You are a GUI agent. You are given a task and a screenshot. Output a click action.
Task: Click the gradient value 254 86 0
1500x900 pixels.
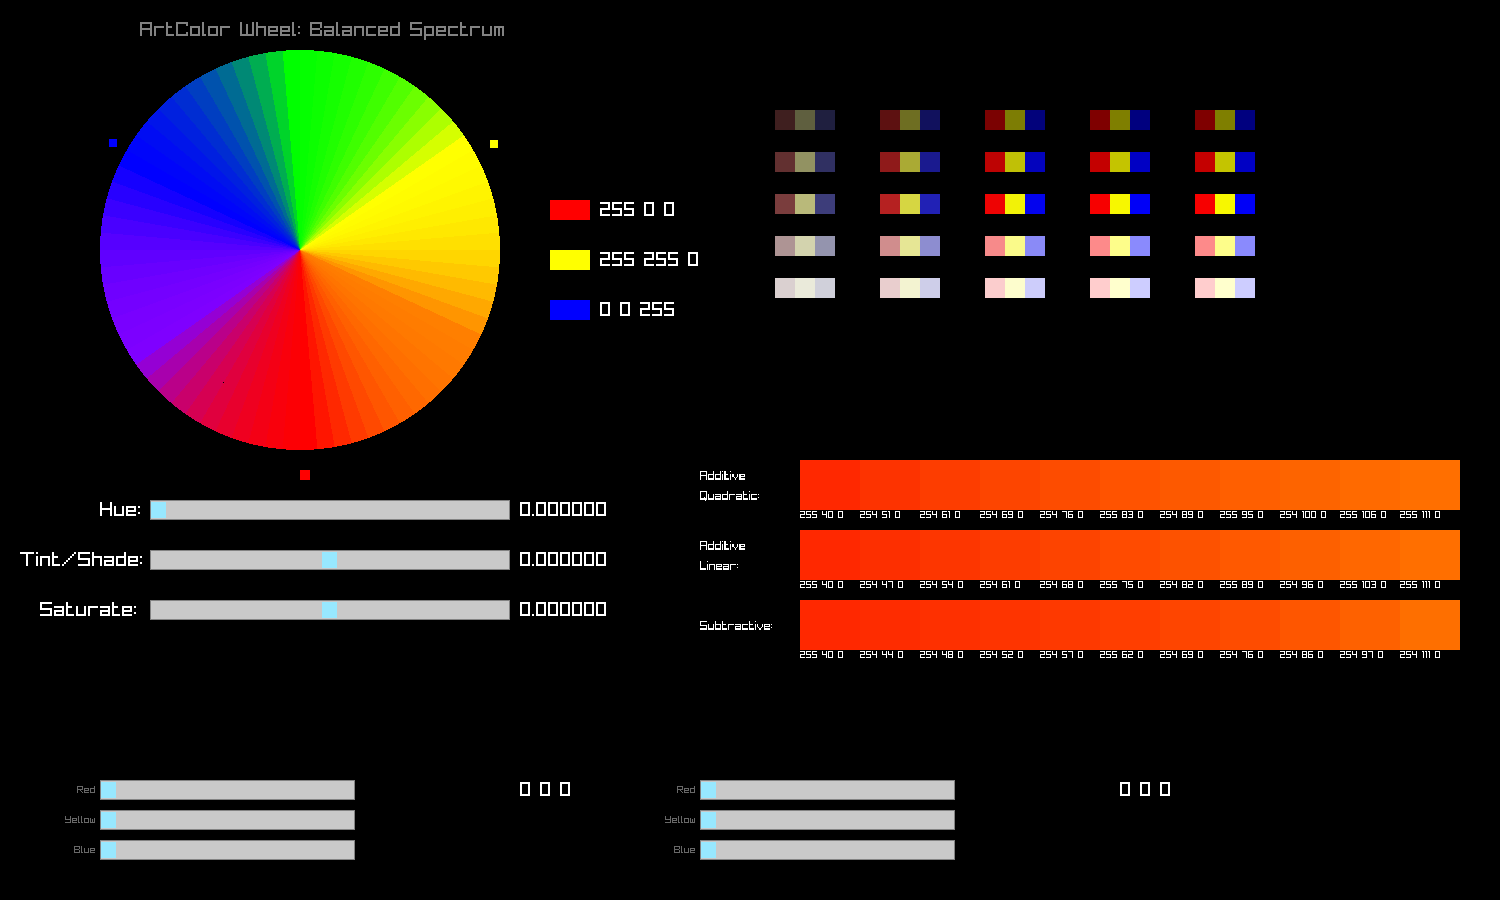tap(1301, 655)
